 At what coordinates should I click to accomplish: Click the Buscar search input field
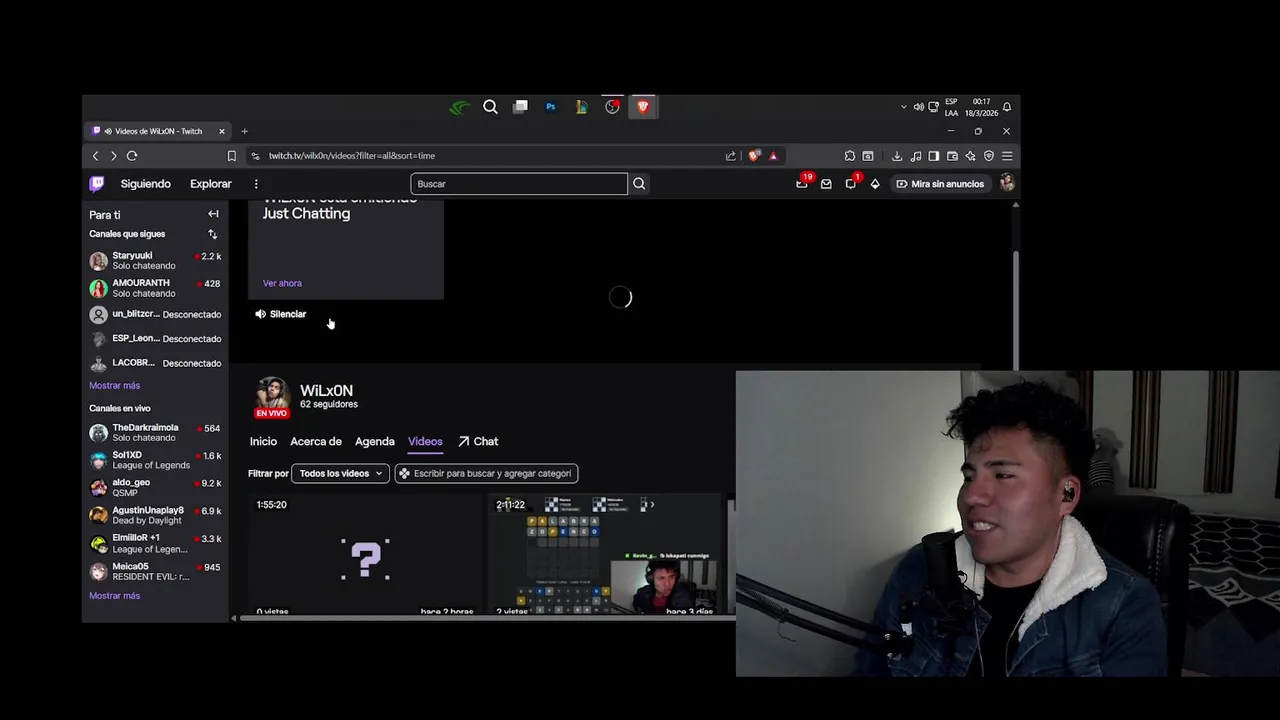[519, 184]
